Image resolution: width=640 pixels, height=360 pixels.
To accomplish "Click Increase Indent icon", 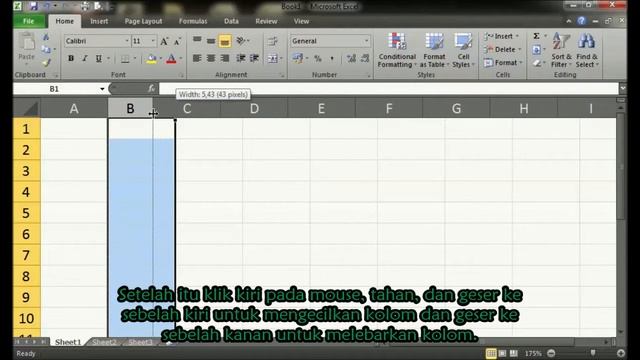I will pyautogui.click(x=255, y=58).
